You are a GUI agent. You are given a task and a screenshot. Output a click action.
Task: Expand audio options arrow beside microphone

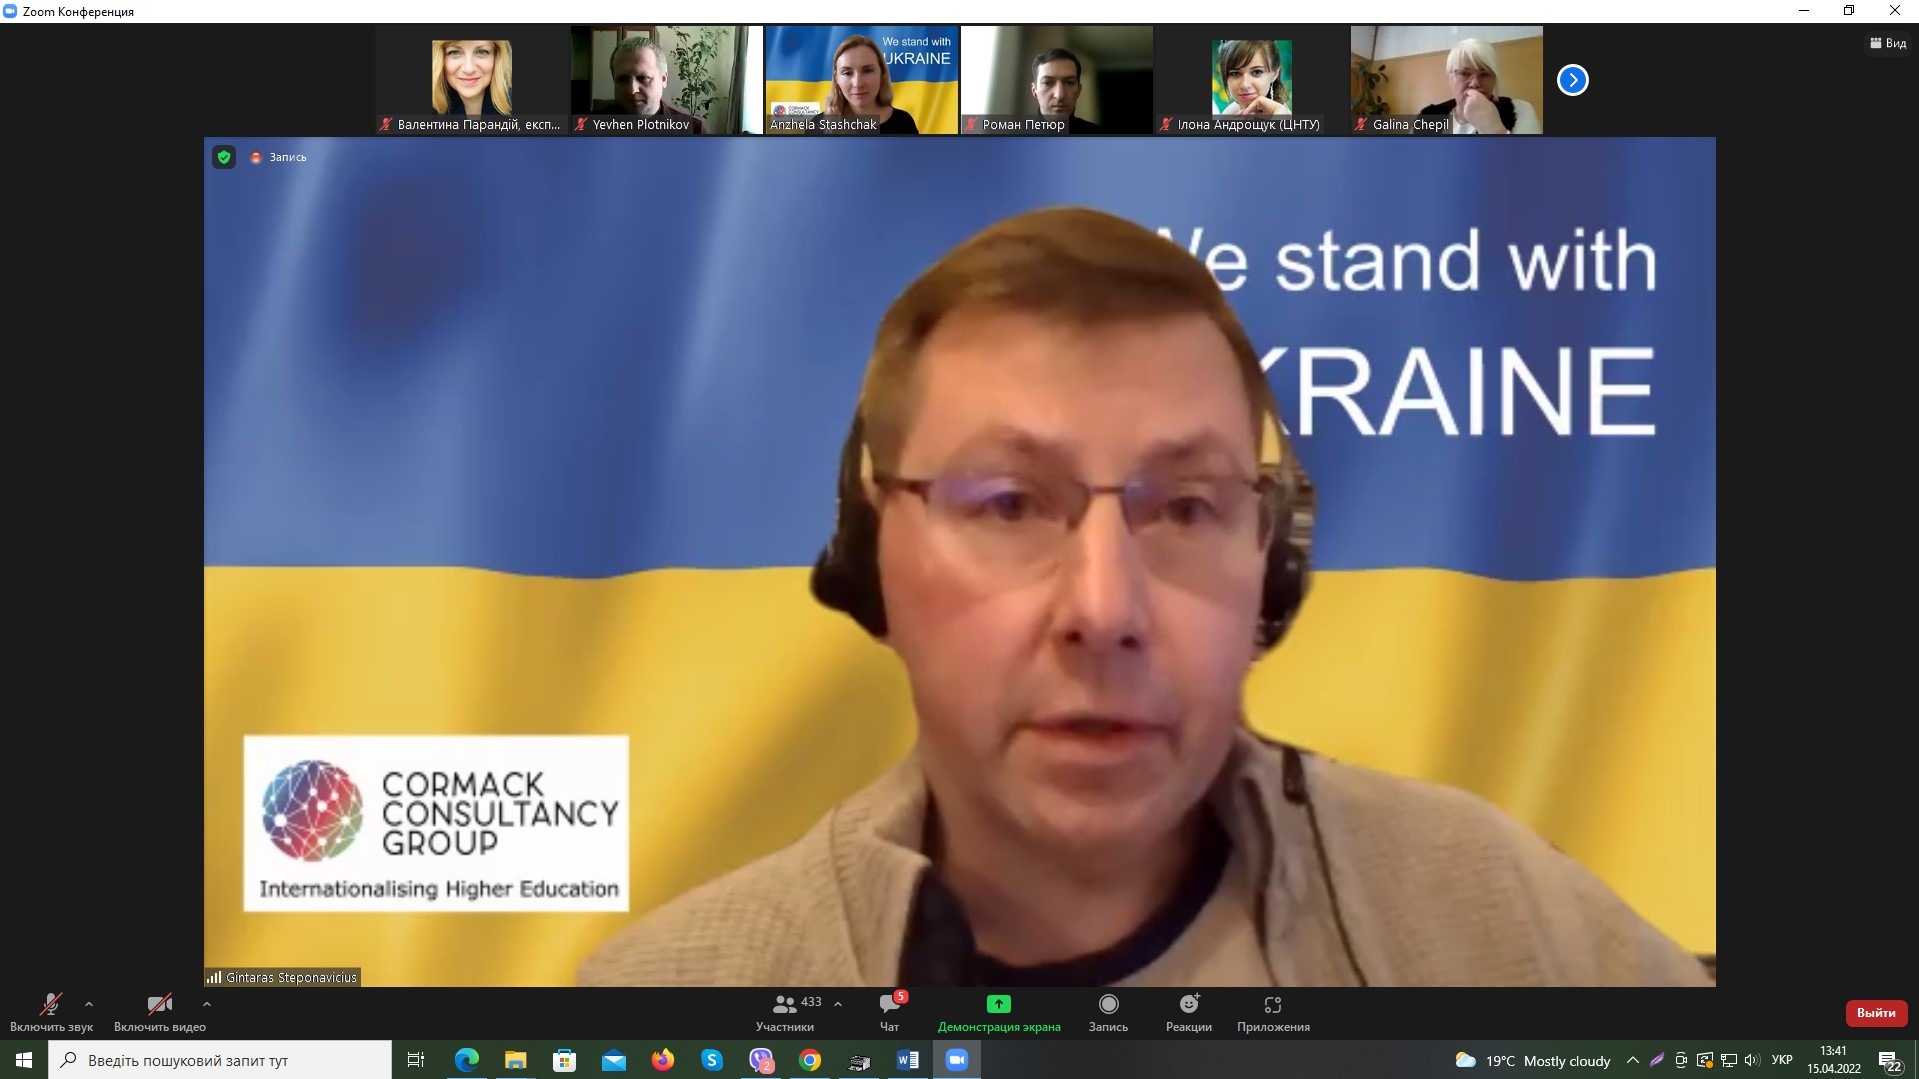click(x=89, y=1004)
